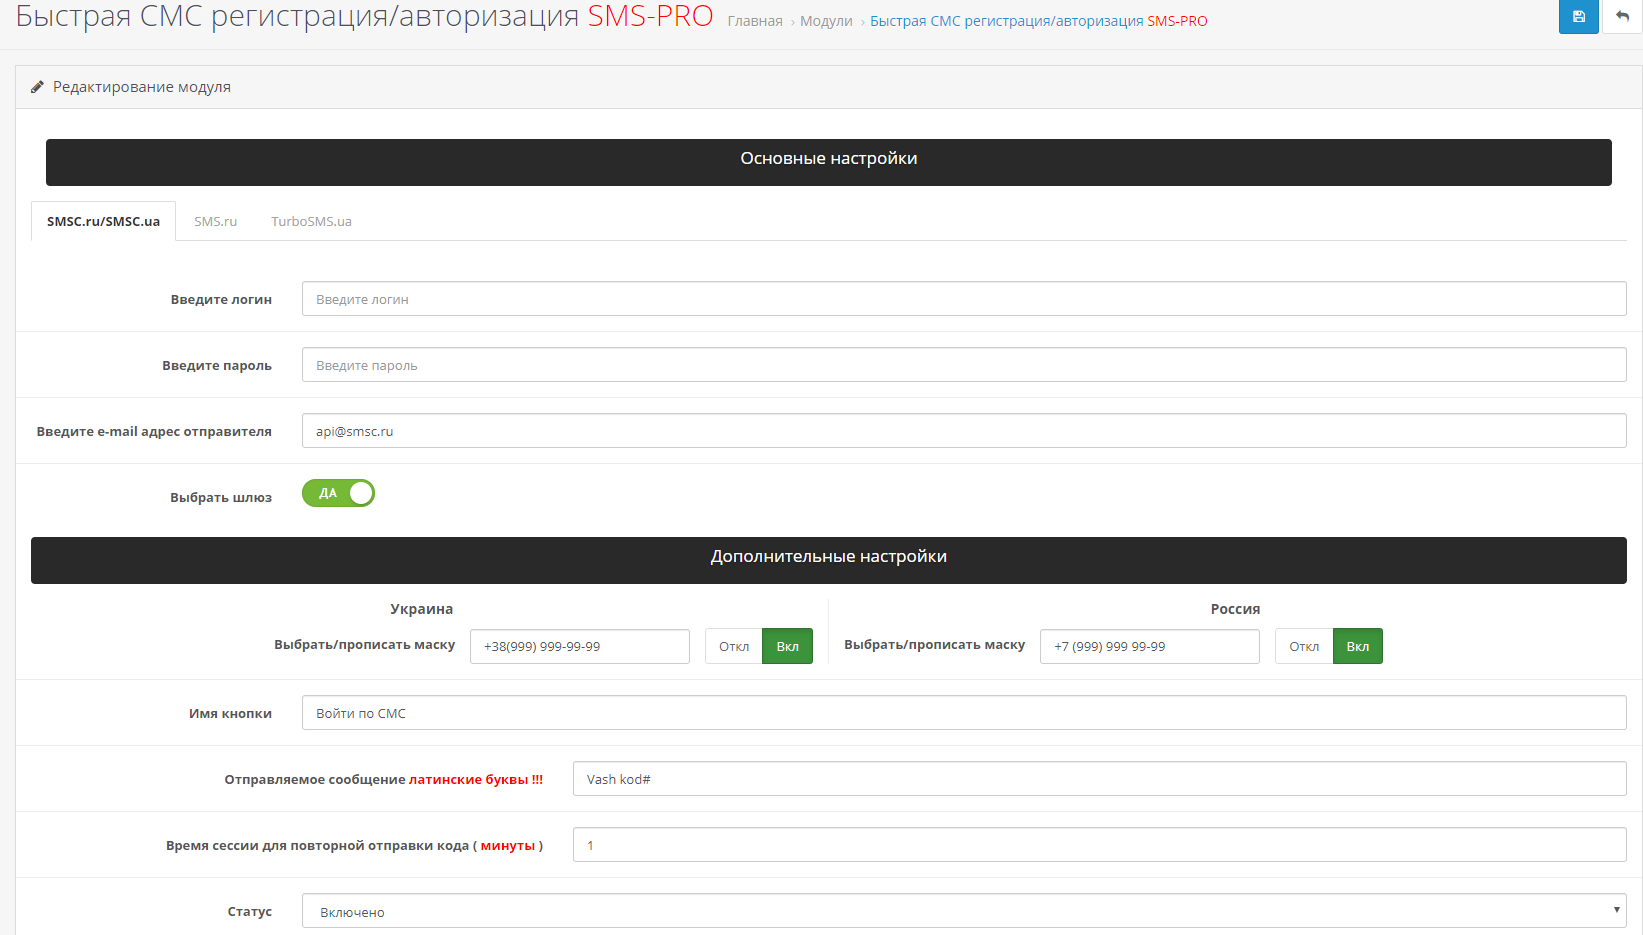Click the back arrow icon button
The image size is (1643, 935).
(1622, 16)
